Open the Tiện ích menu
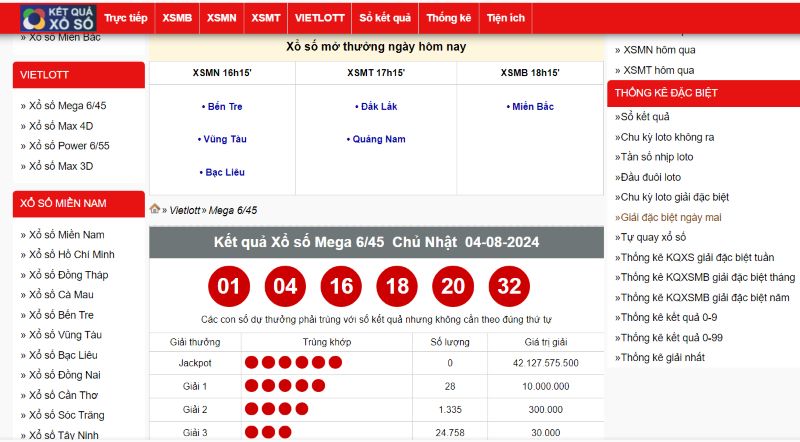Screen dimensions: 800x442 pyautogui.click(x=505, y=18)
